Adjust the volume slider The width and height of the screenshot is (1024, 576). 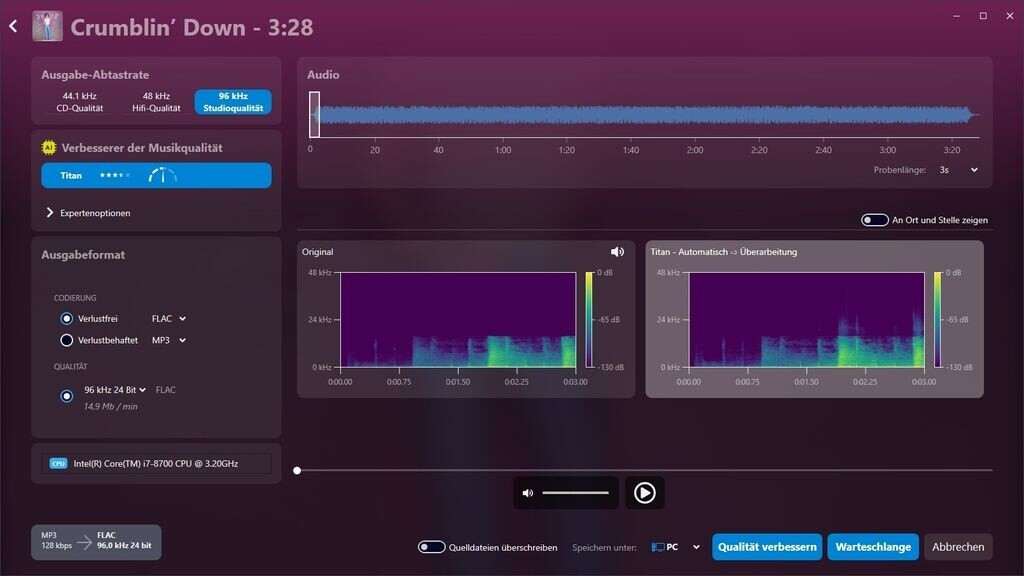(x=575, y=493)
